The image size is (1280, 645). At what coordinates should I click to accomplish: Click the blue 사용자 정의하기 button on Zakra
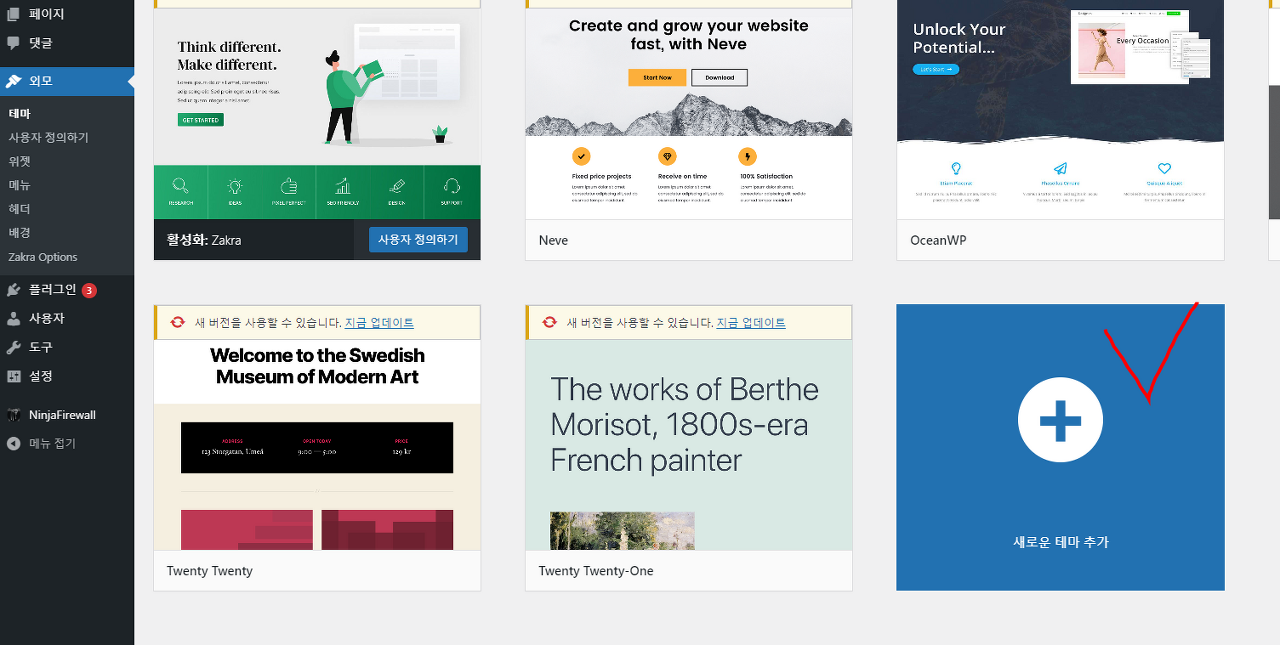tap(418, 240)
